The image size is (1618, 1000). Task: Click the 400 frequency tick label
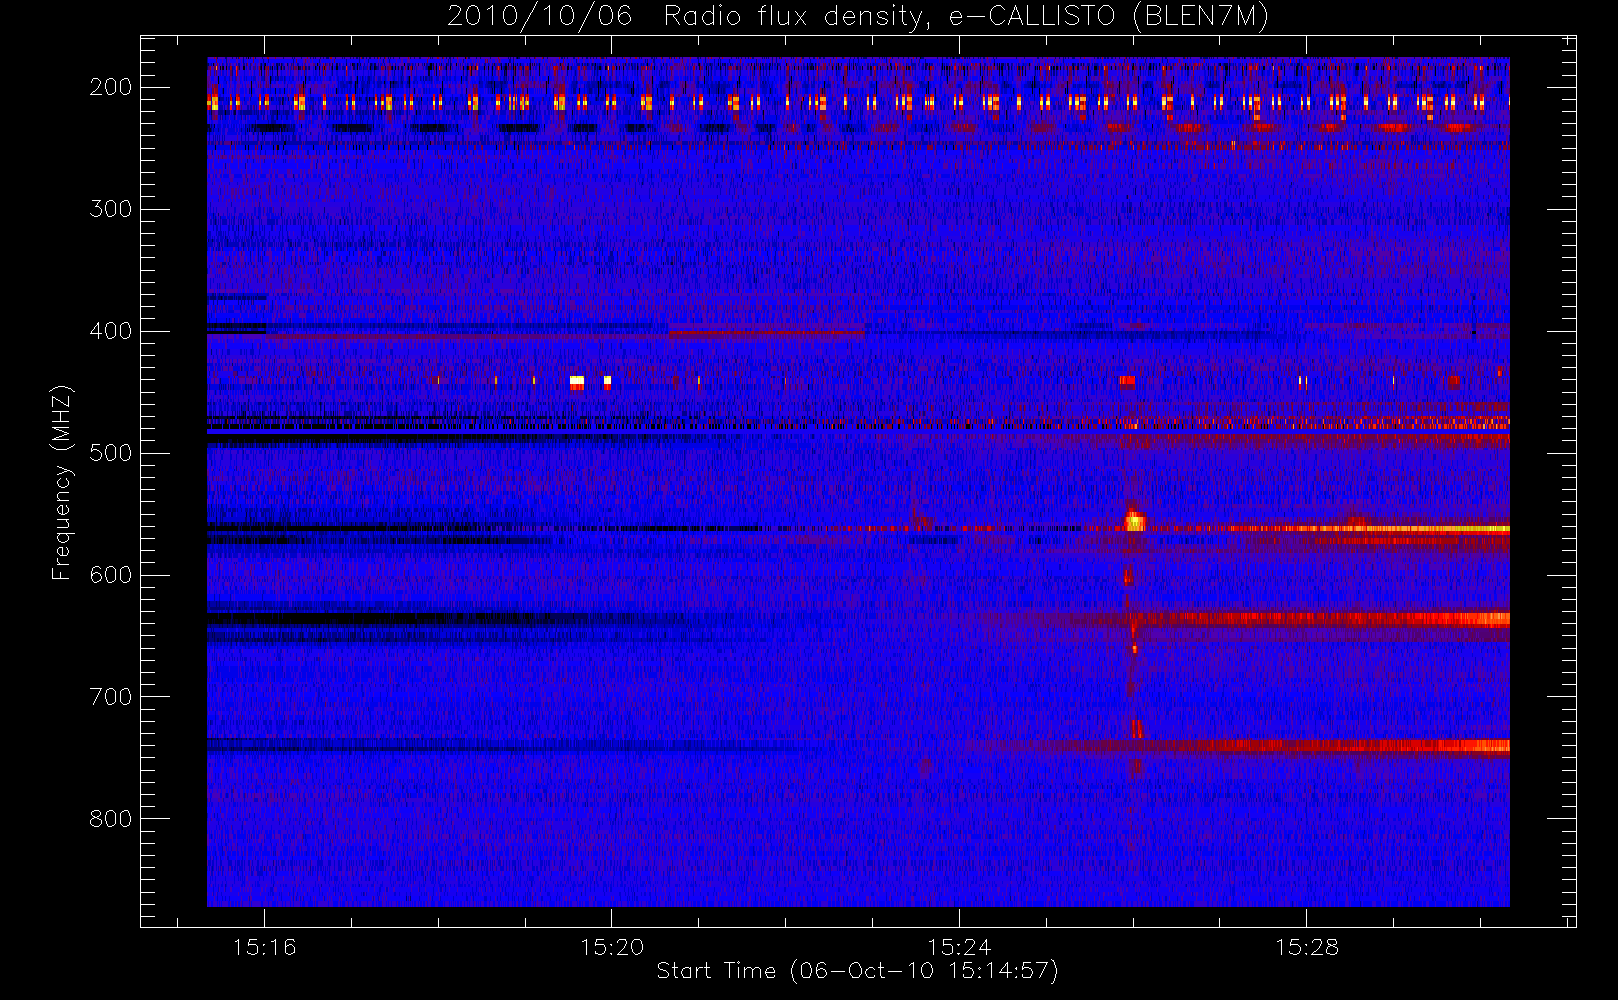111,331
